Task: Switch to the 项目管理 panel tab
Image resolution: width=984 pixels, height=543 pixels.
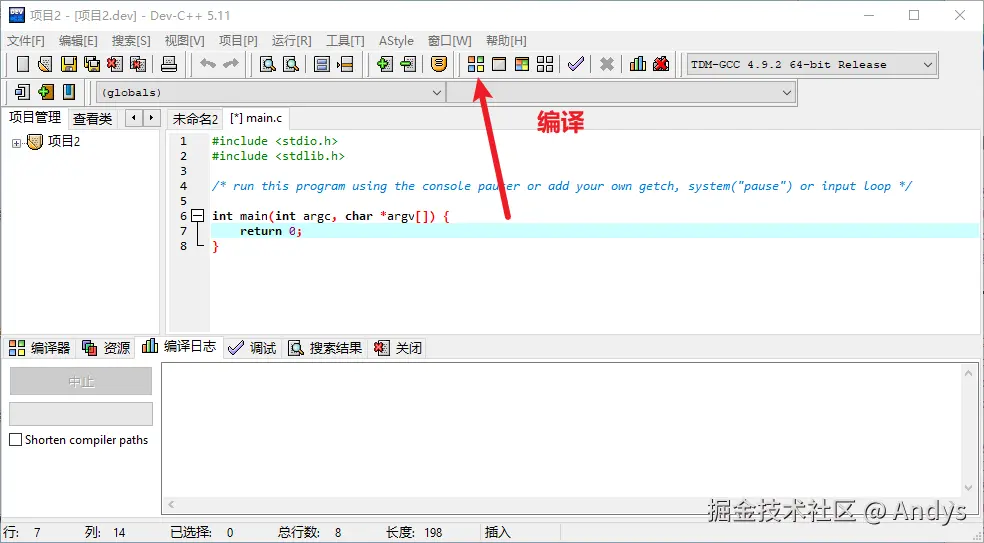Action: click(35, 117)
